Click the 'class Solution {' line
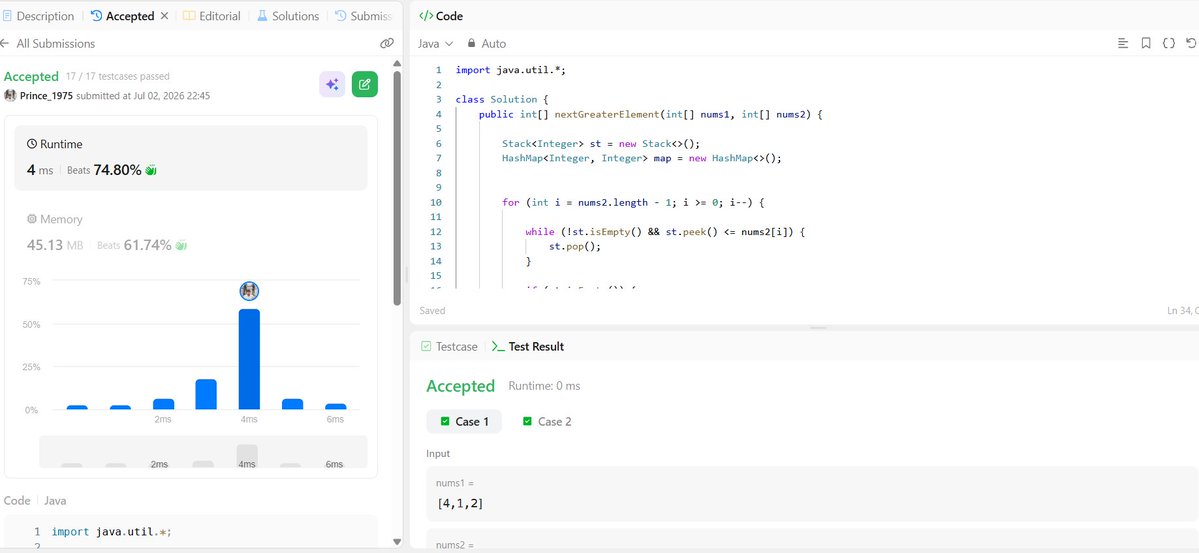This screenshot has width=1199, height=553. click(501, 99)
